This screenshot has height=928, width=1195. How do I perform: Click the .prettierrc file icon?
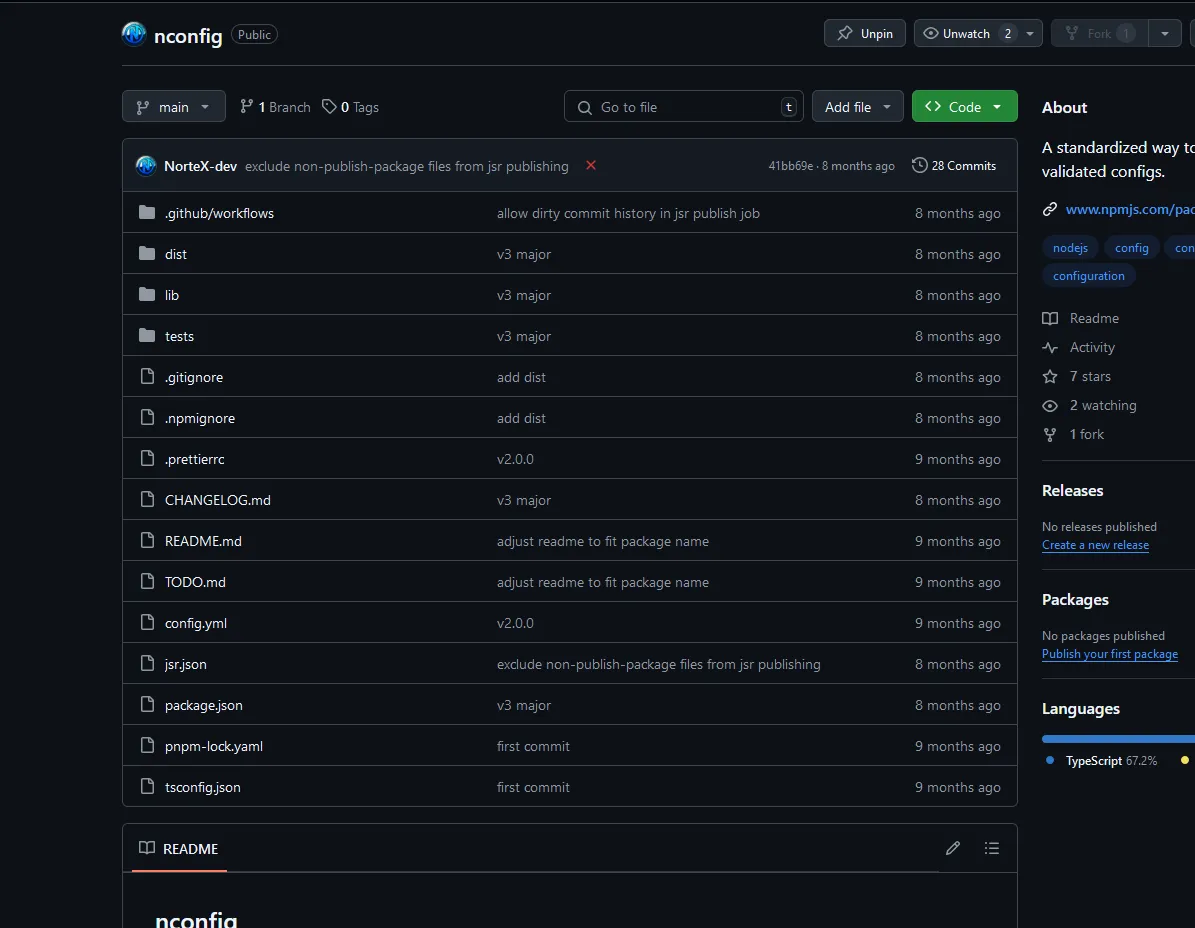click(x=147, y=459)
